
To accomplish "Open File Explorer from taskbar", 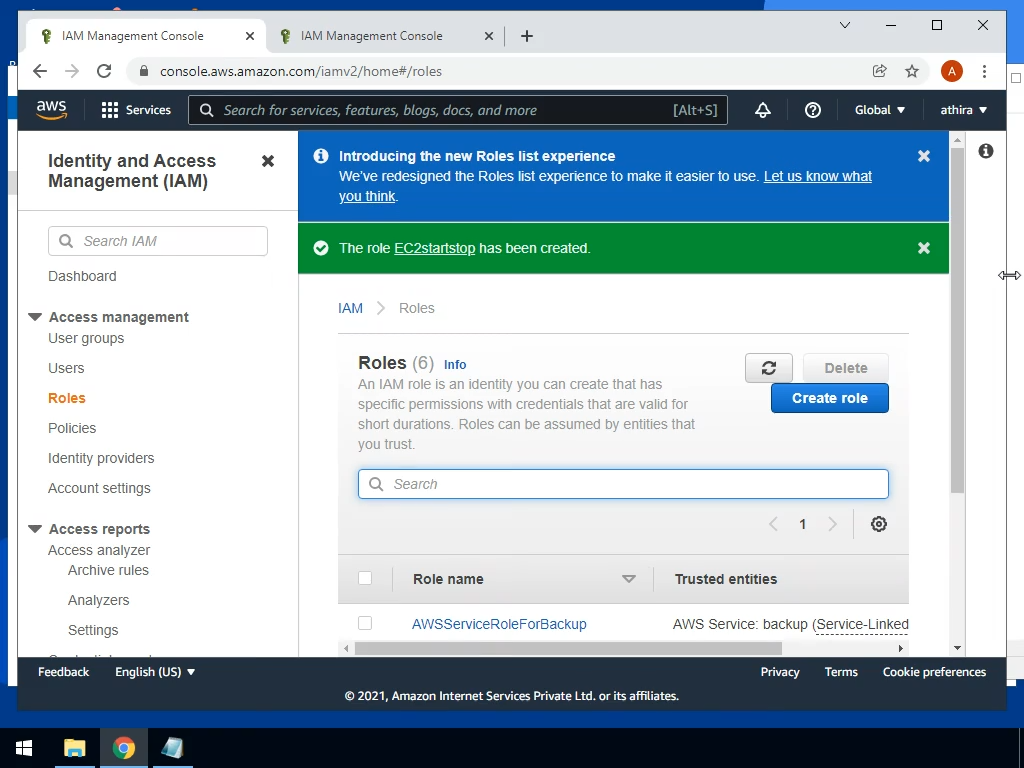I will tap(74, 748).
